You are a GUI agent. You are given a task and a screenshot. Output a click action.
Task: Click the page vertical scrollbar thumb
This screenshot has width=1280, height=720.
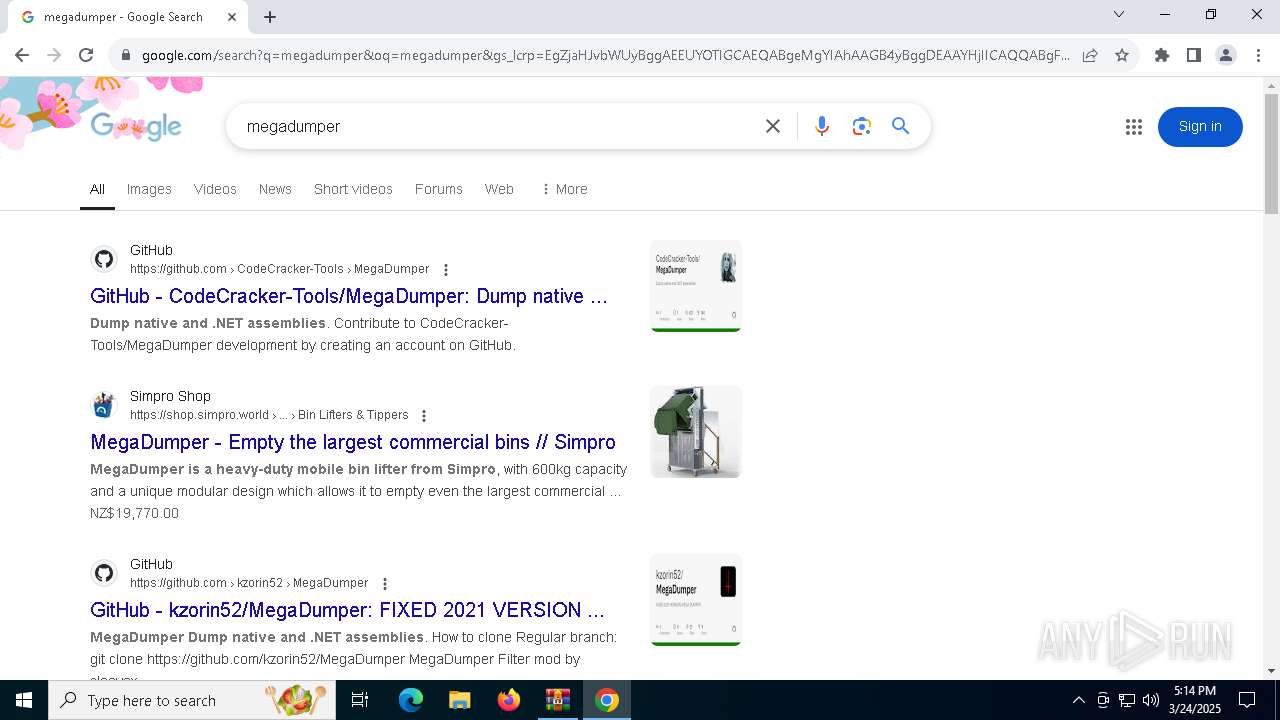point(1271,153)
